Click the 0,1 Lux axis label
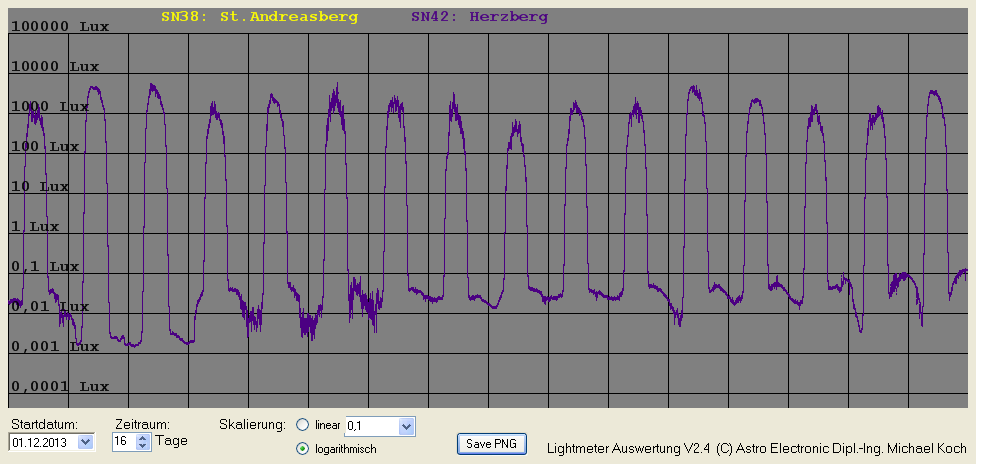The image size is (981, 476). click(x=45, y=266)
